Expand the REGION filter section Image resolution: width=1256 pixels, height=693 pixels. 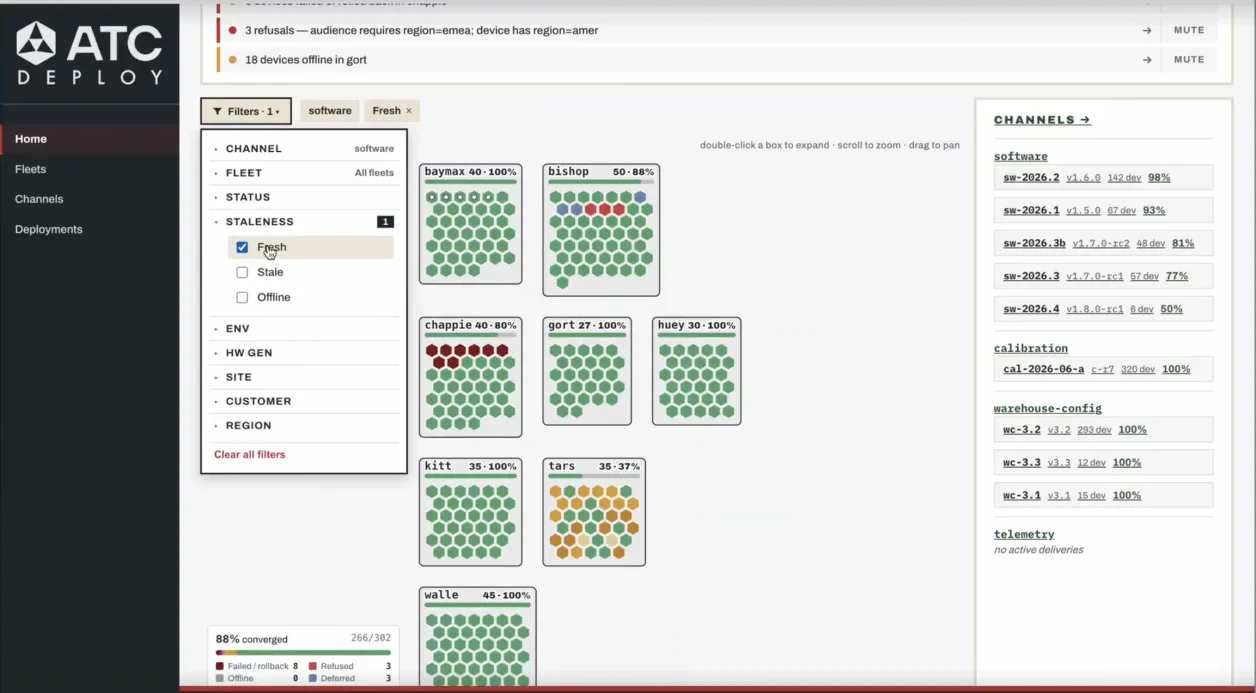coord(304,425)
